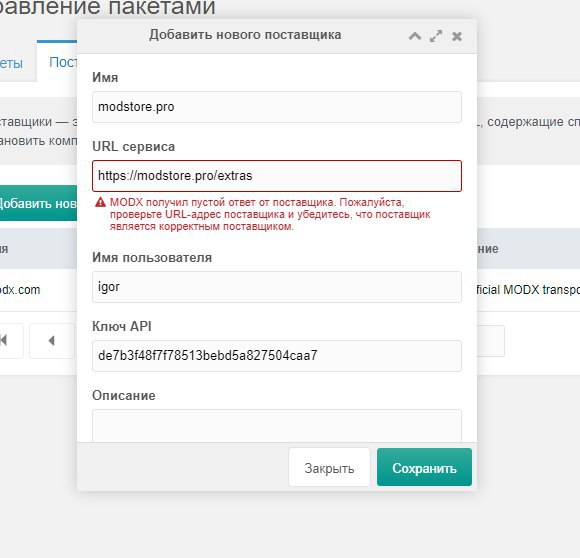The image size is (580, 558).
Task: Maximize the add provider dialog
Action: click(x=436, y=36)
